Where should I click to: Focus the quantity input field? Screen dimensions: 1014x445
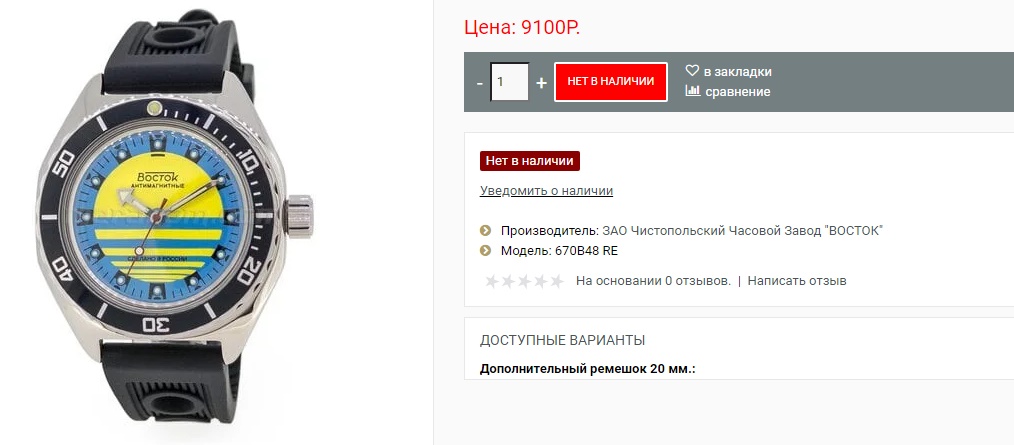510,81
